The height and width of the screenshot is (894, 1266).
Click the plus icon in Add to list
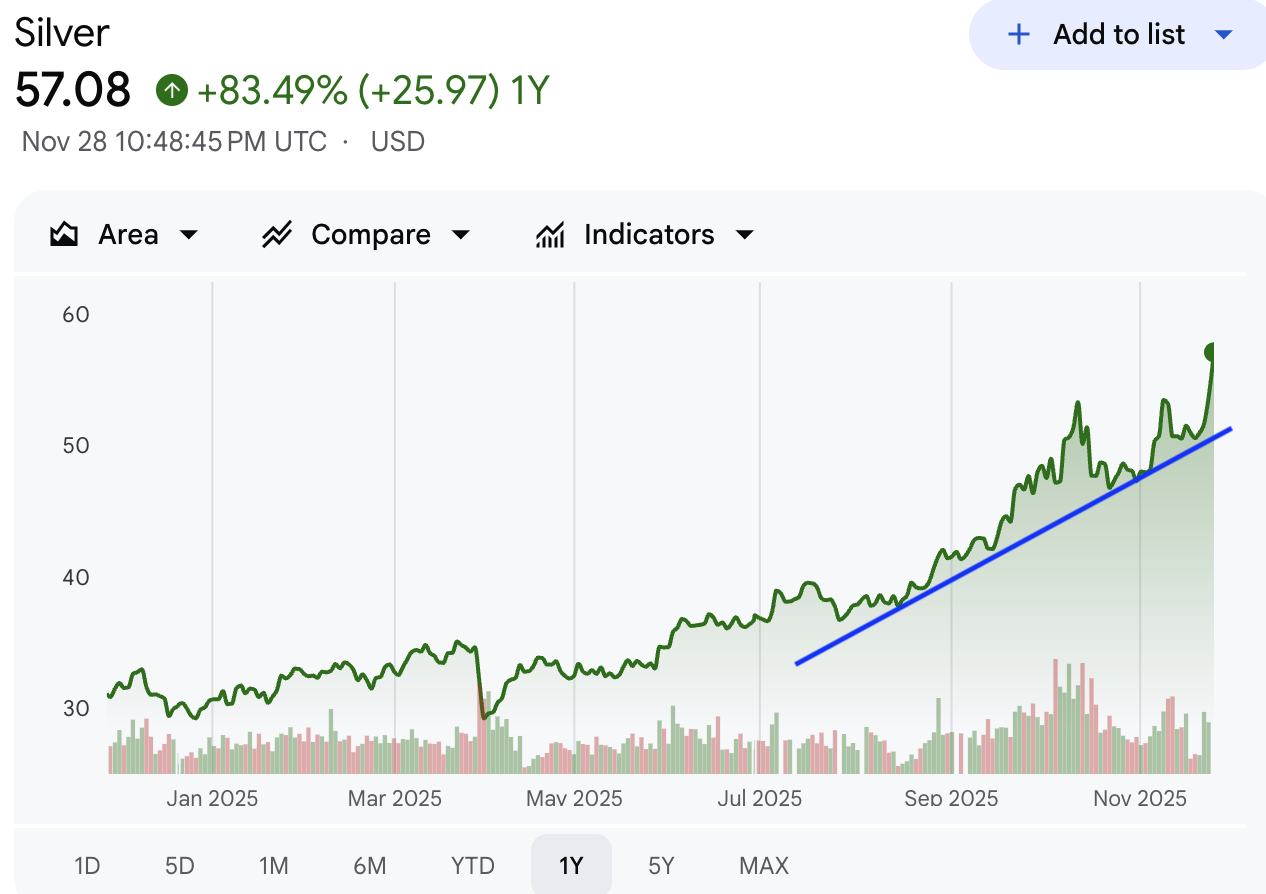click(1018, 35)
